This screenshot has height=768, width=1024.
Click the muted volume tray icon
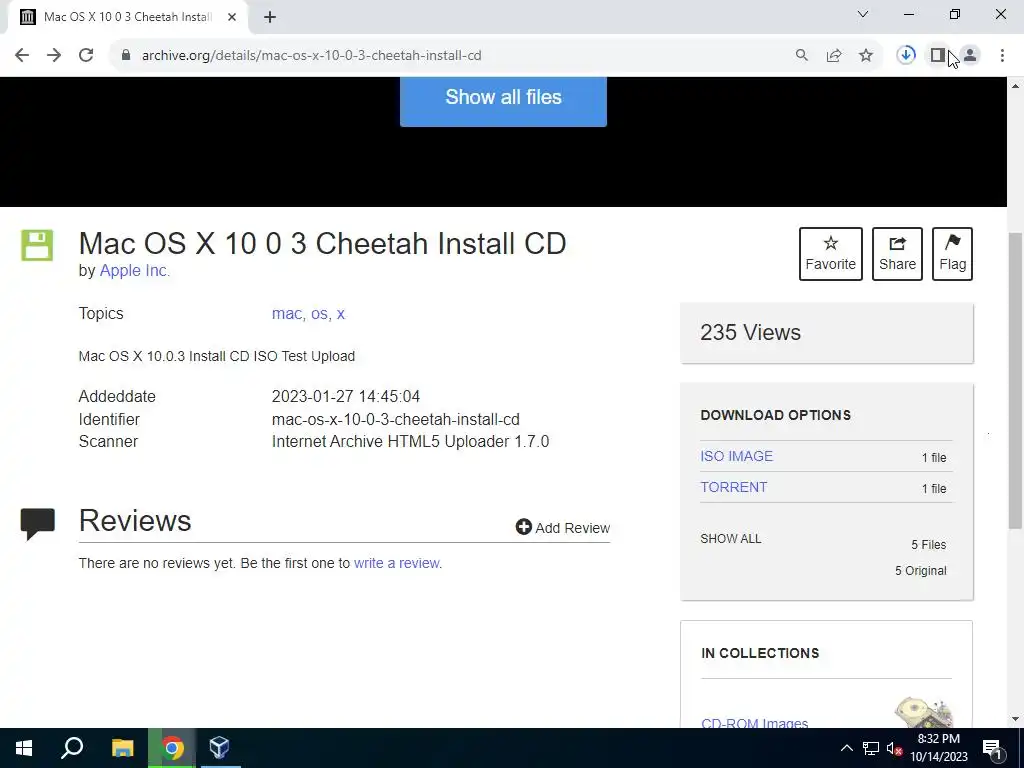(895, 748)
